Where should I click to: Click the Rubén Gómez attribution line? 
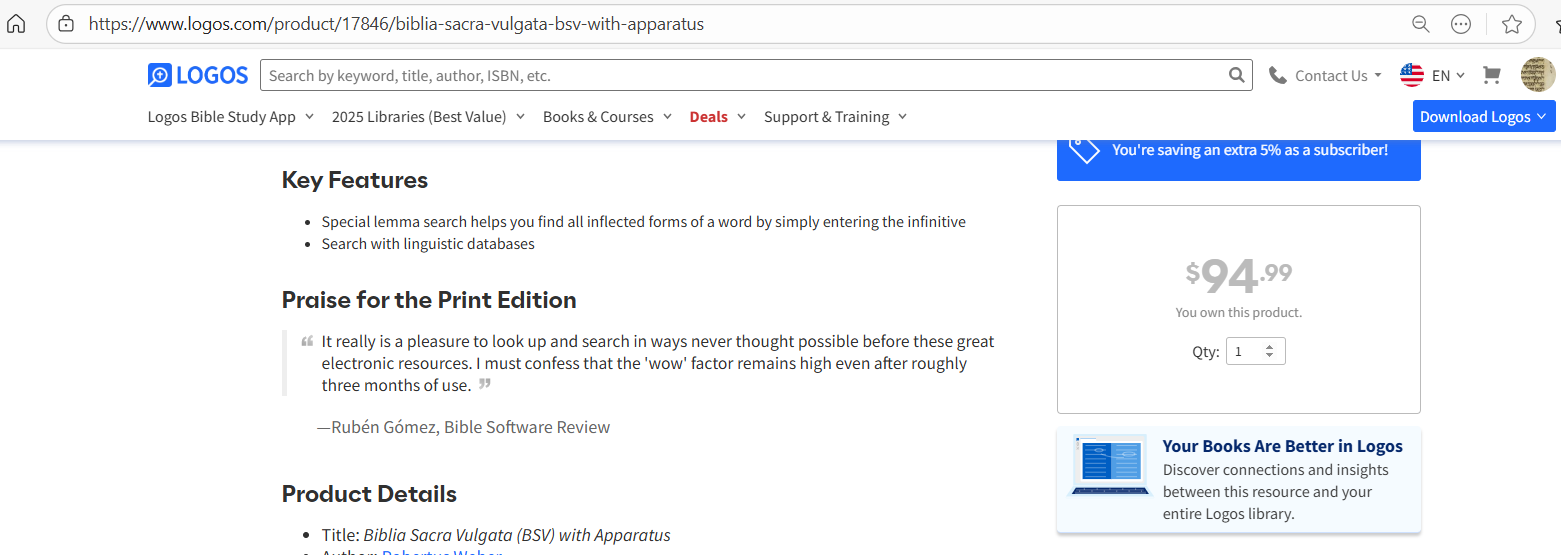point(464,427)
